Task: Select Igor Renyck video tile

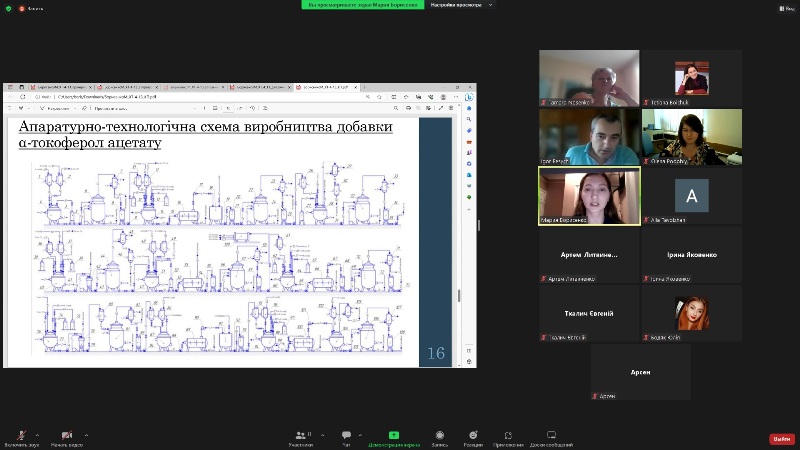Action: pos(589,137)
